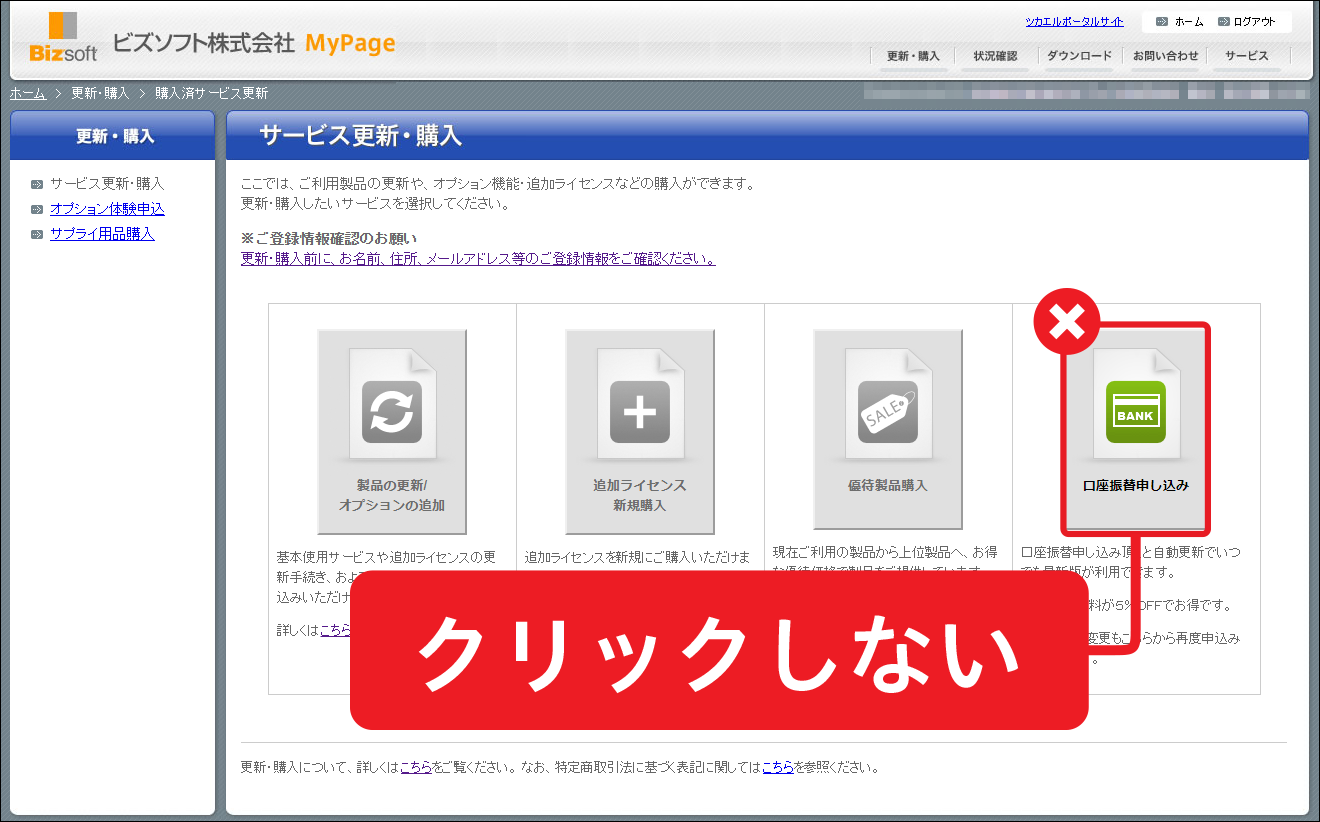This screenshot has height=822, width=1320.
Task: Open the 追加ライセンス新規購入 tile
Action: 640,431
